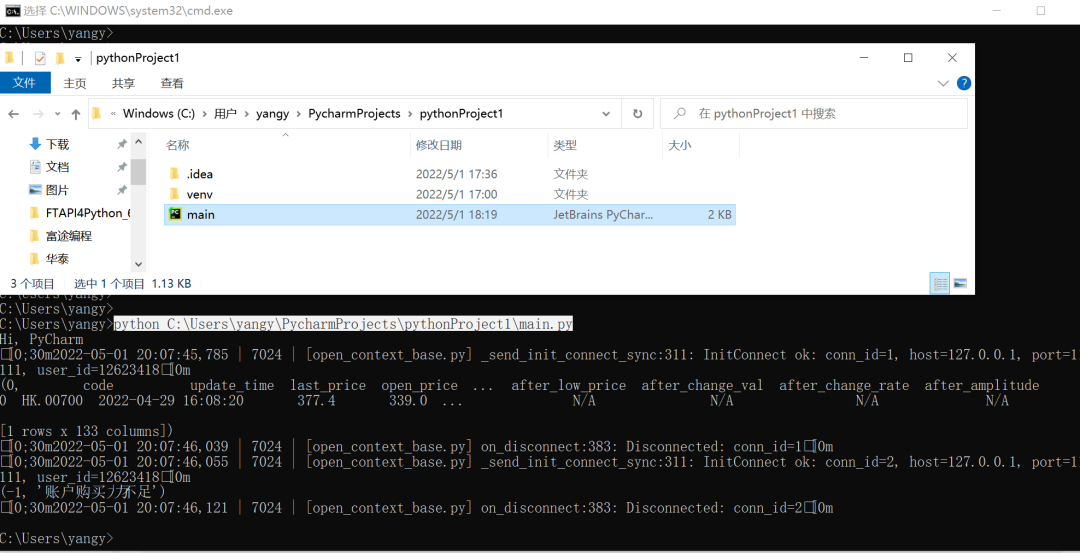This screenshot has width=1080, height=553.
Task: Open the 查看 ribbon tab
Action: (172, 83)
